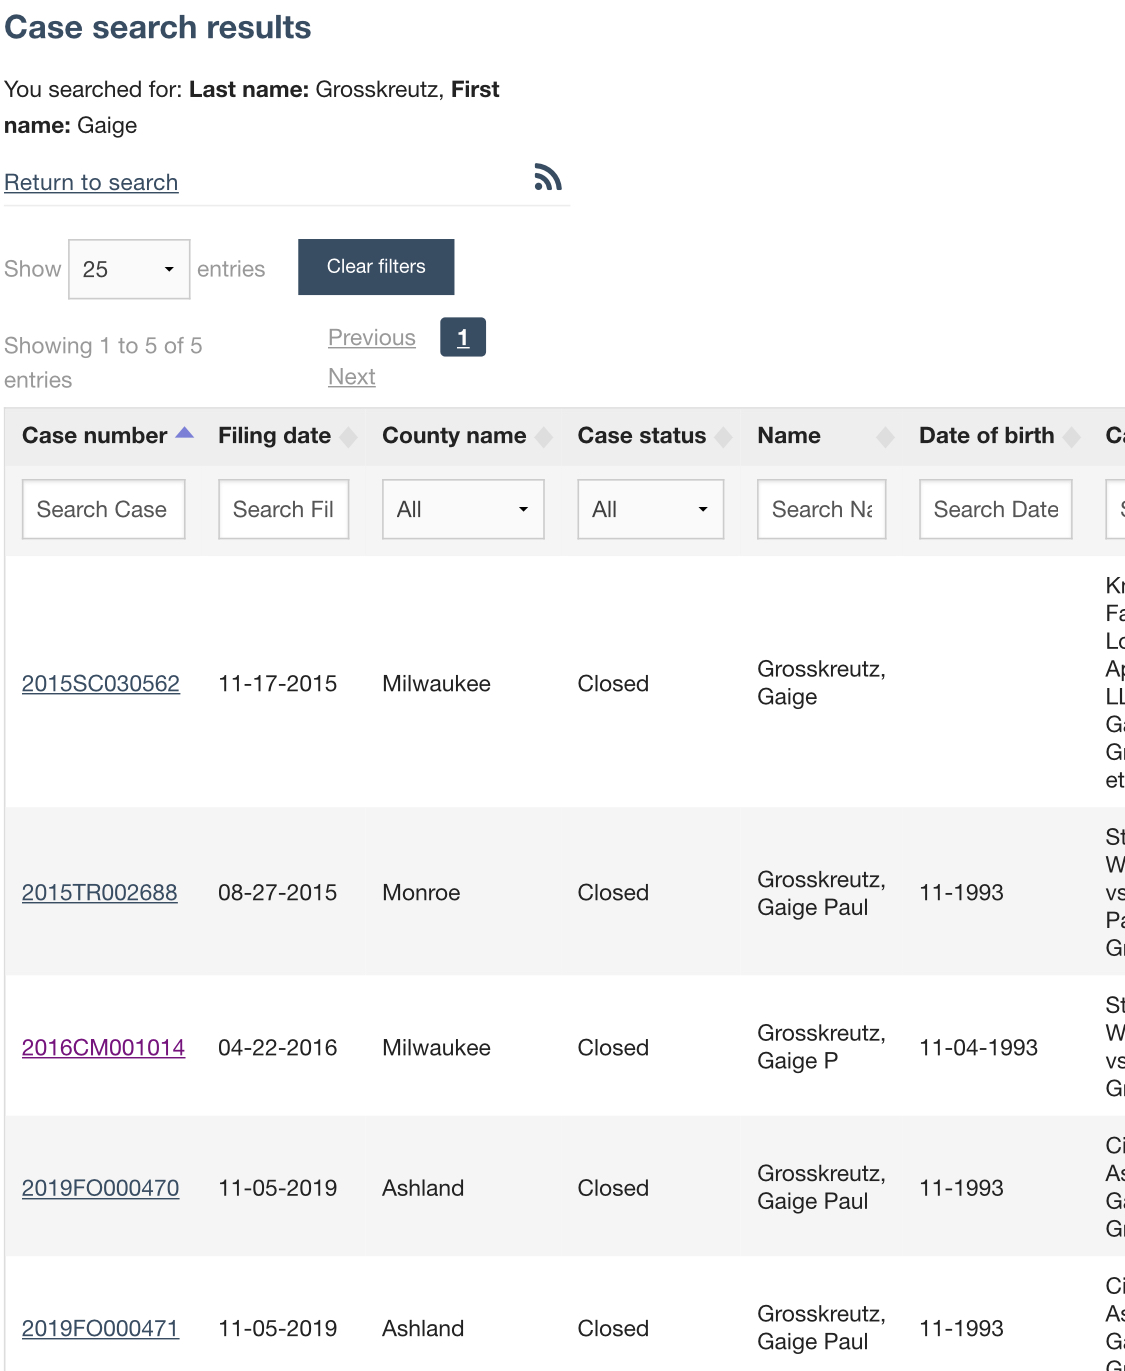Image resolution: width=1125 pixels, height=1371 pixels.
Task: Go to the Next page
Action: pyautogui.click(x=352, y=377)
